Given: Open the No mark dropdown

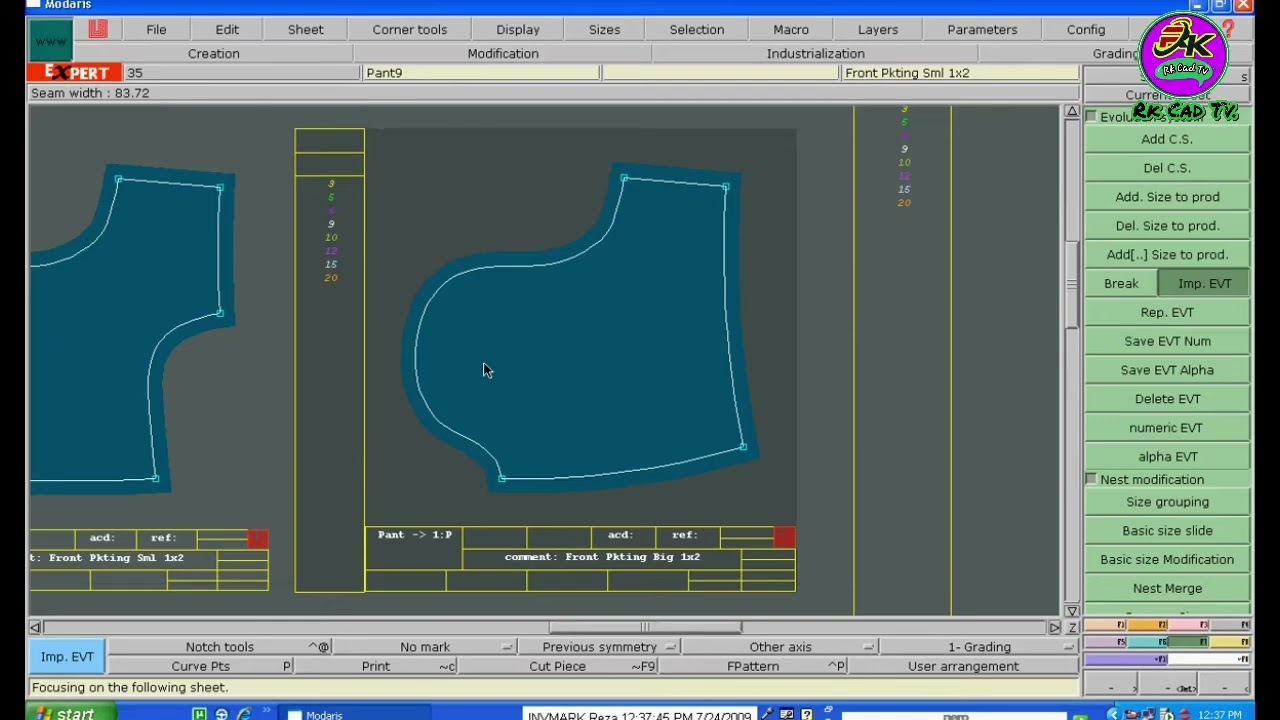Looking at the screenshot, I should [425, 647].
